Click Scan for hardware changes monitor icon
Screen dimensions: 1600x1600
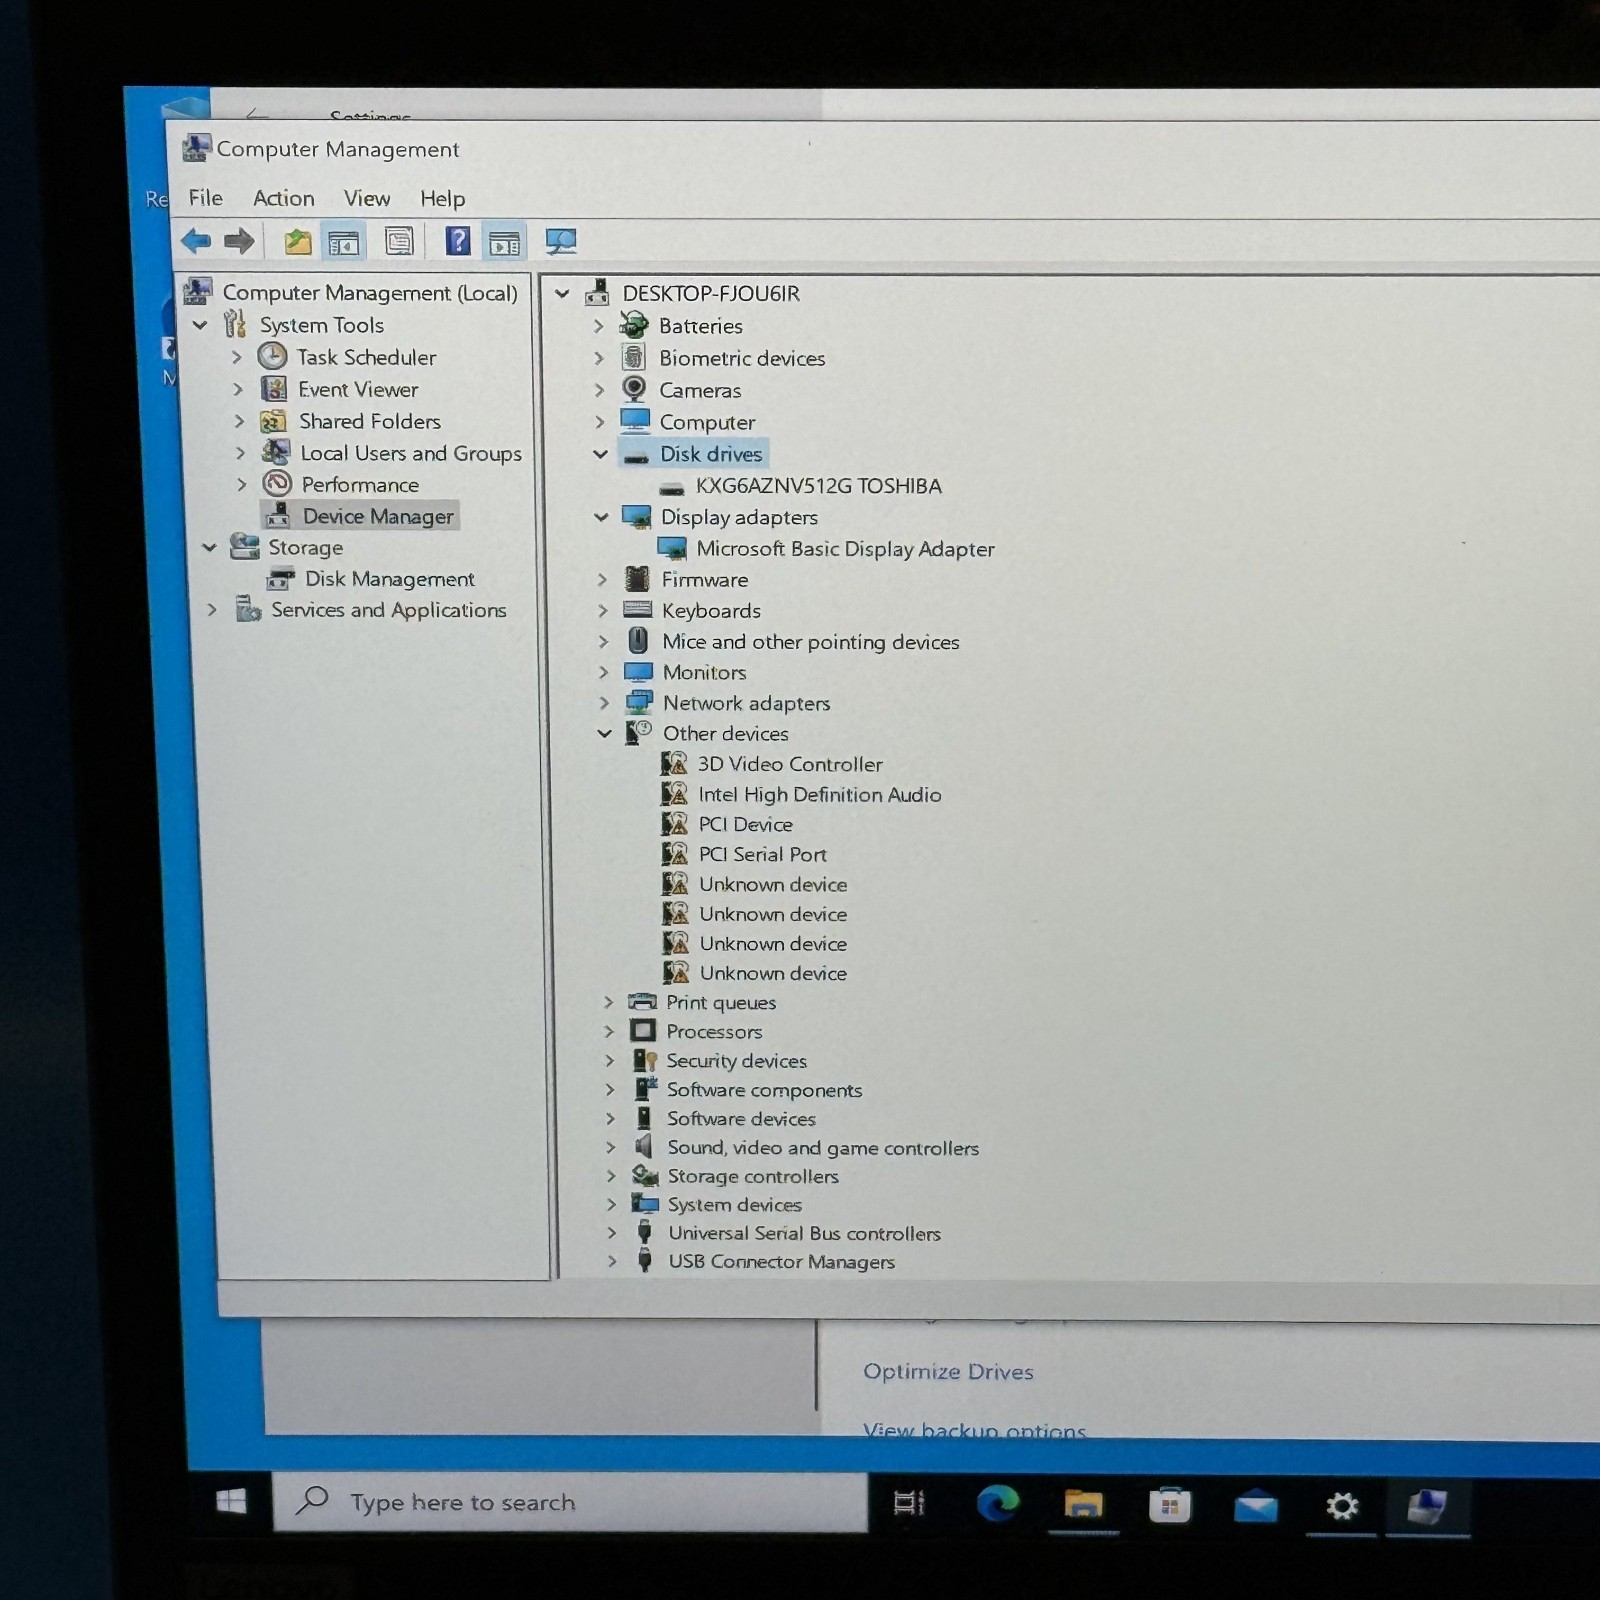[560, 241]
